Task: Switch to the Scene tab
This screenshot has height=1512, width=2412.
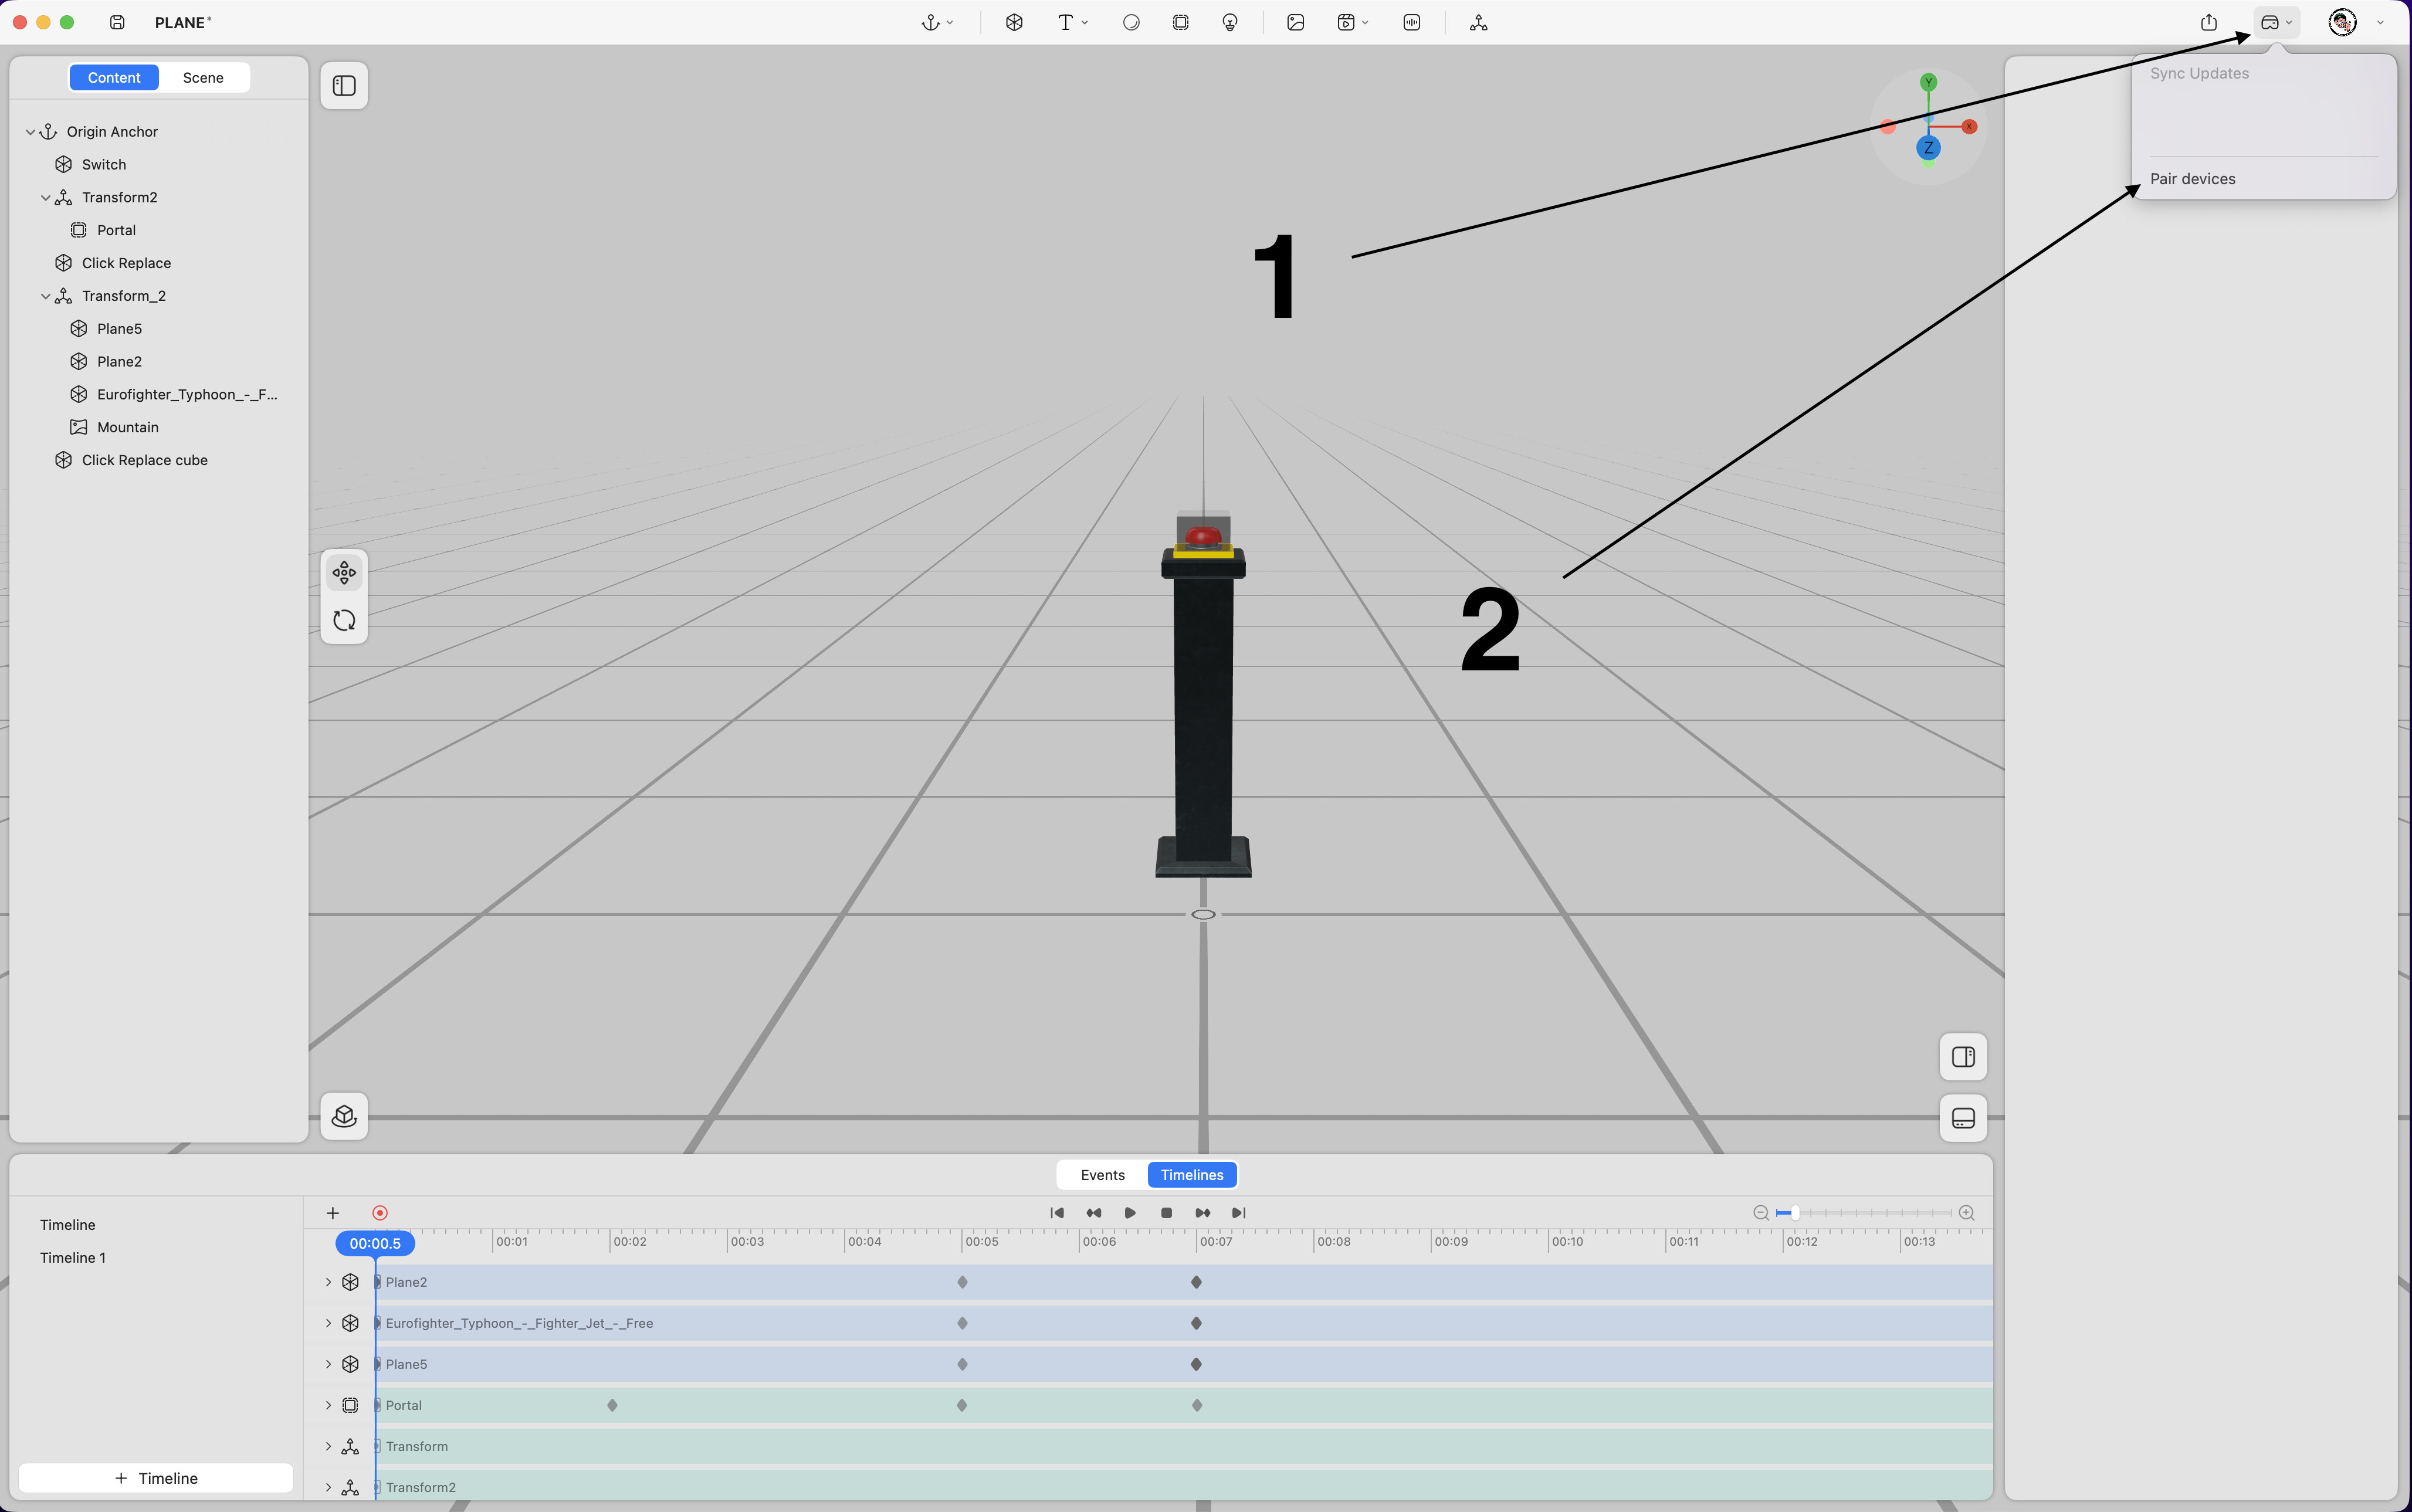Action: (203, 78)
